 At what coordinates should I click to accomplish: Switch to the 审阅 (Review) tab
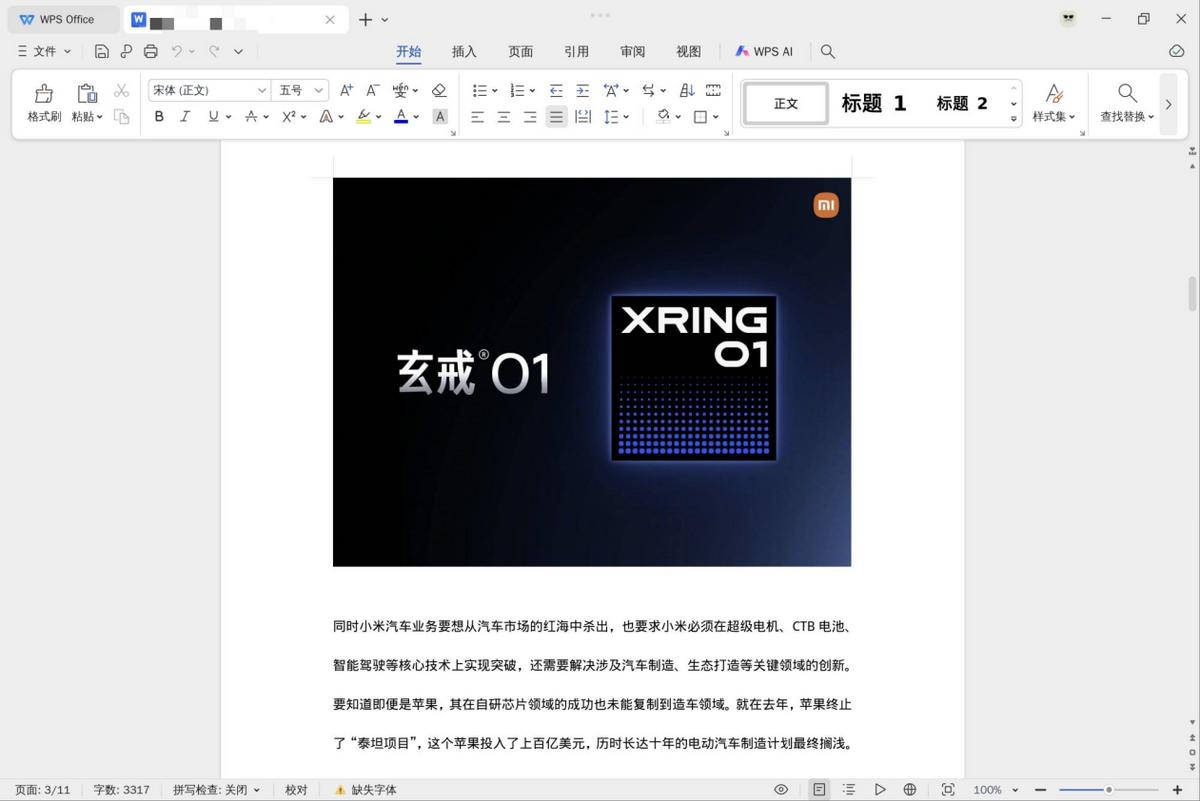pos(632,51)
